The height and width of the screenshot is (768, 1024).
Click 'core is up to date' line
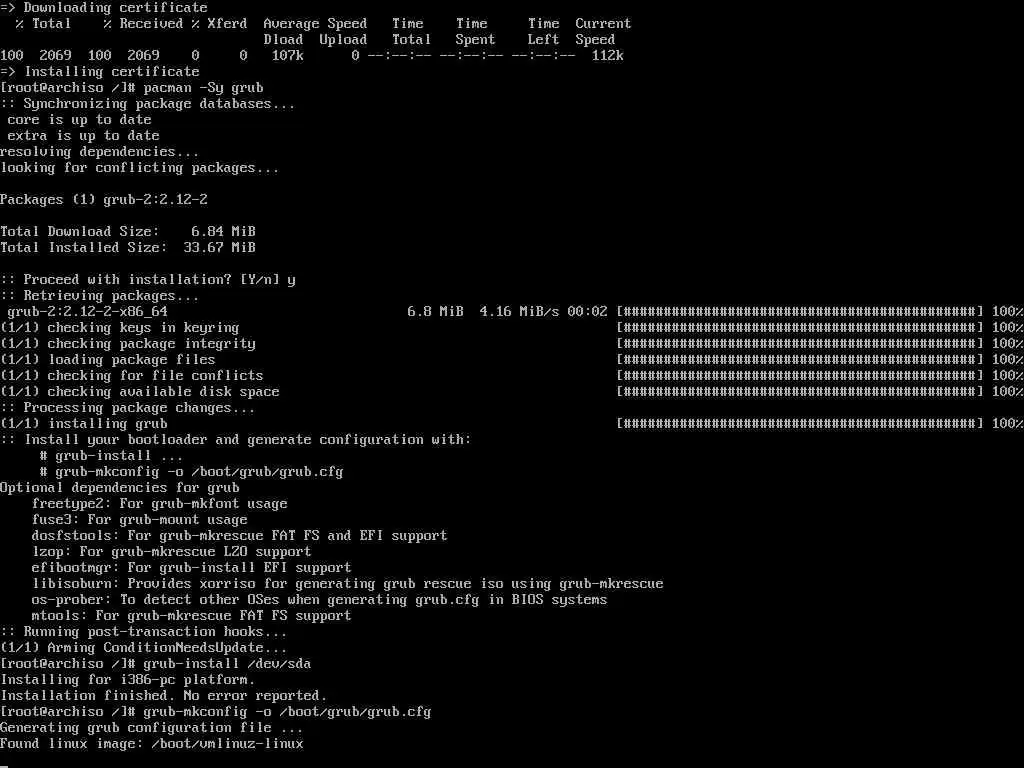tap(80, 120)
